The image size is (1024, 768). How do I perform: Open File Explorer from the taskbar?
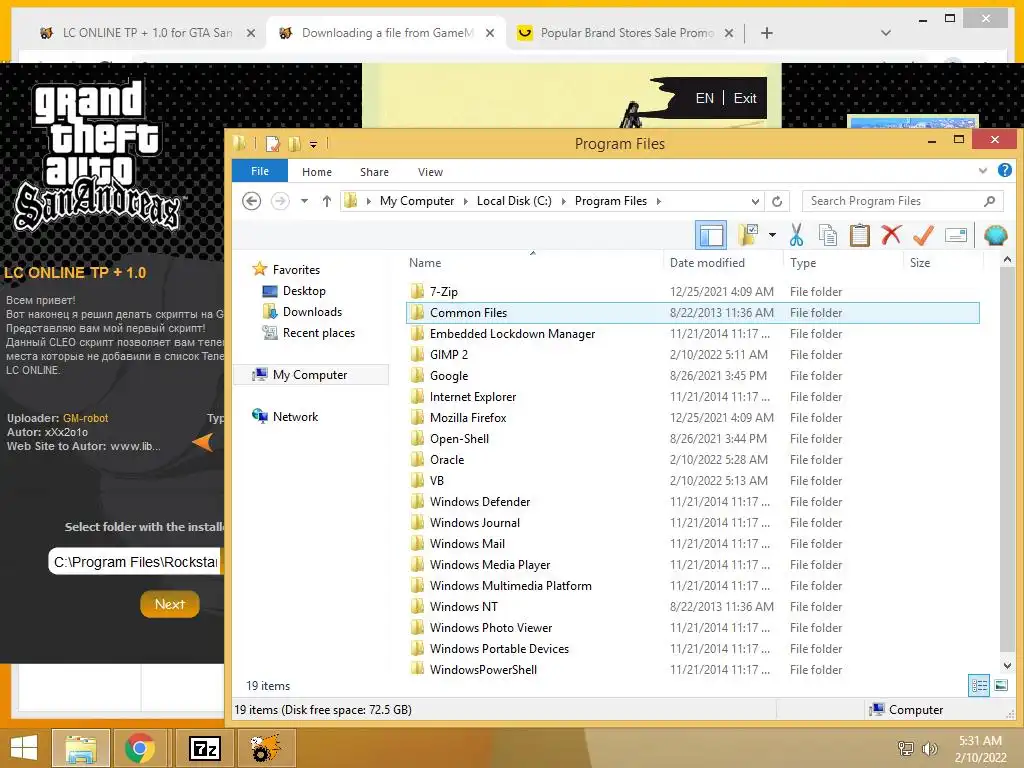click(80, 748)
